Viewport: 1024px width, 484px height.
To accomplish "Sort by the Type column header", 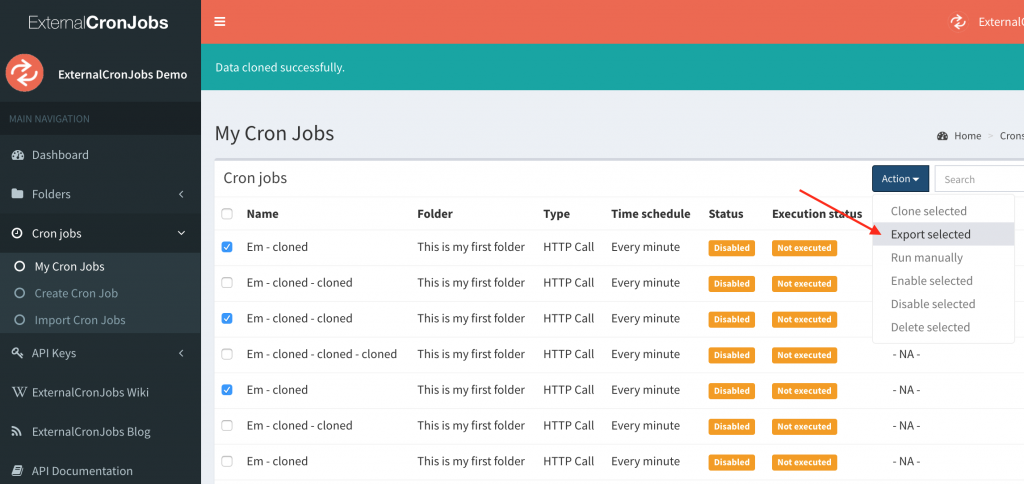I will 556,214.
